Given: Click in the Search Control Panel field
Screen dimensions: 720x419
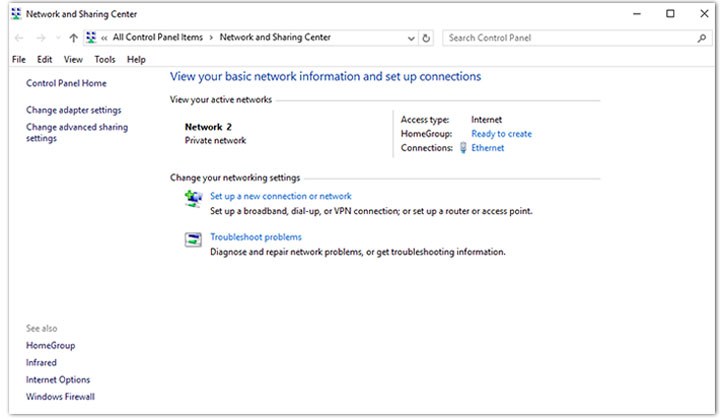Looking at the screenshot, I should tap(565, 38).
